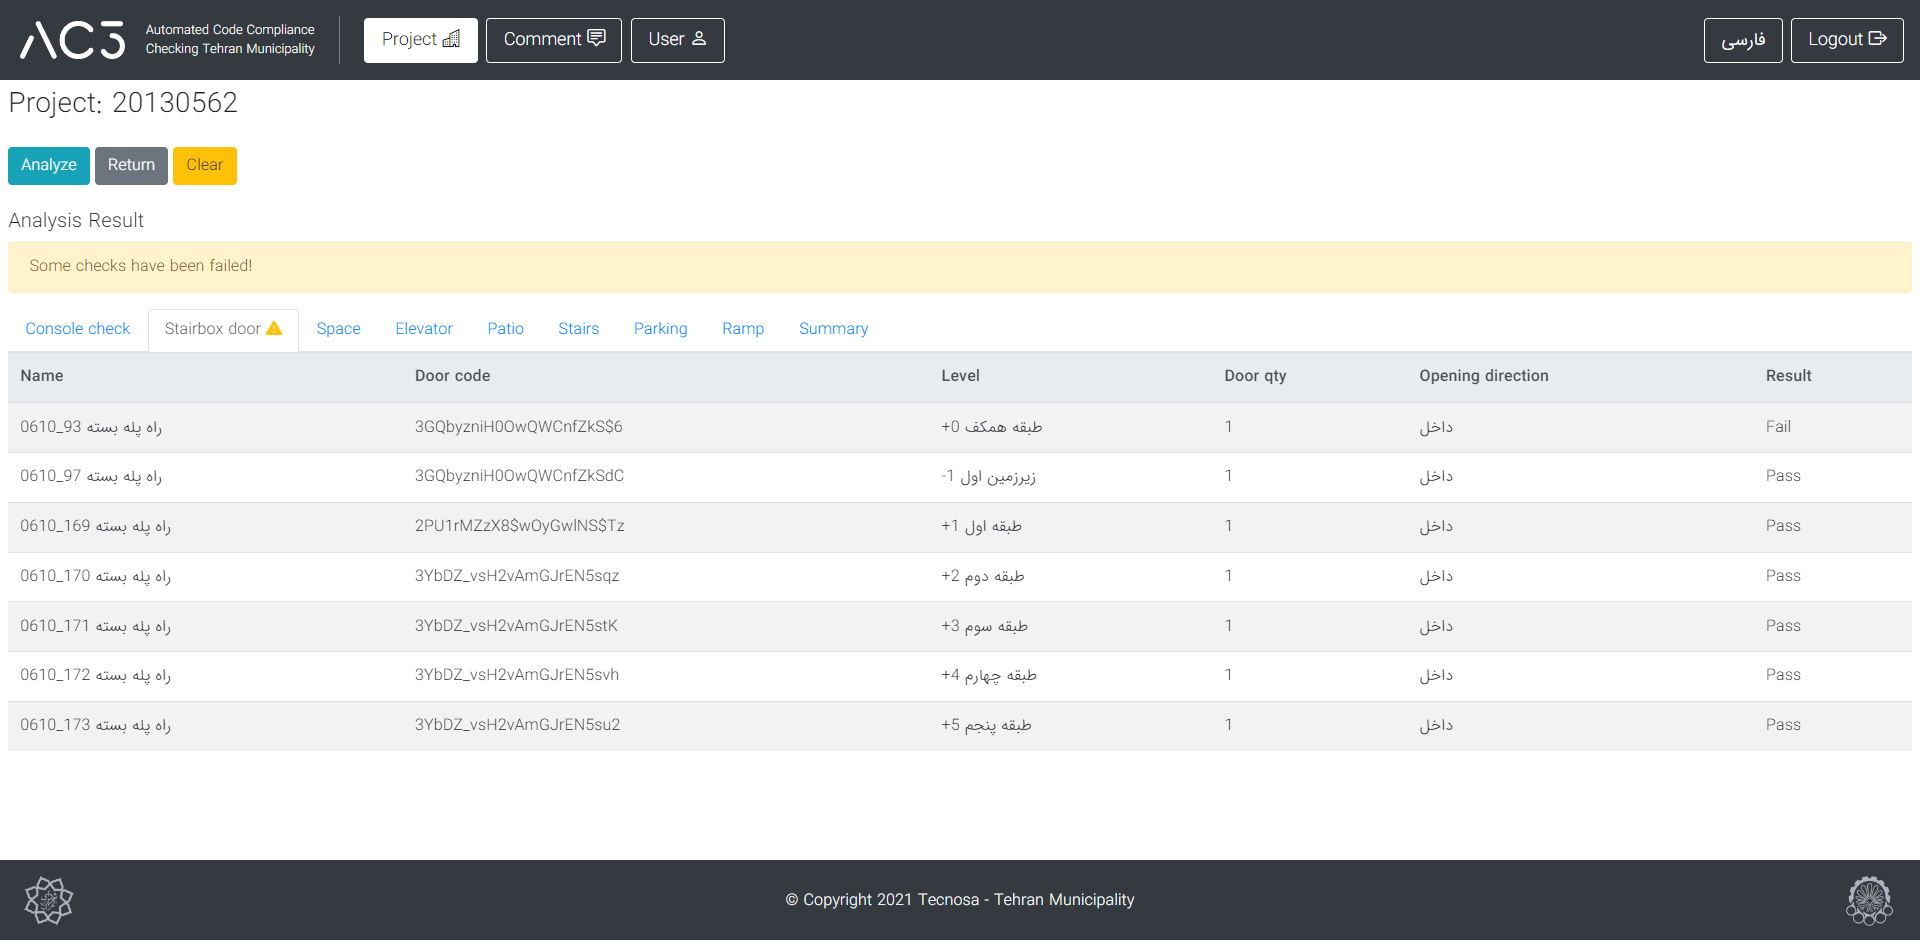Click door code 3YbDZ_vsH2vAmGJrEN5su2
The height and width of the screenshot is (940, 1920).
click(x=517, y=725)
